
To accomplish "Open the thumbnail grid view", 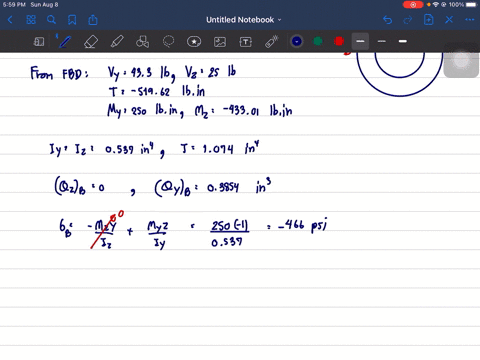I will [31, 20].
